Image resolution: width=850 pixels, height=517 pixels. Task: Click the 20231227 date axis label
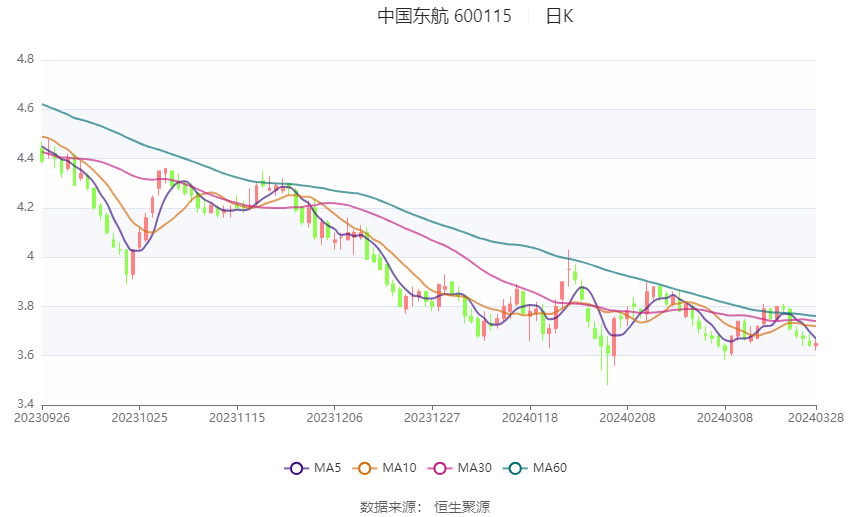click(x=432, y=418)
